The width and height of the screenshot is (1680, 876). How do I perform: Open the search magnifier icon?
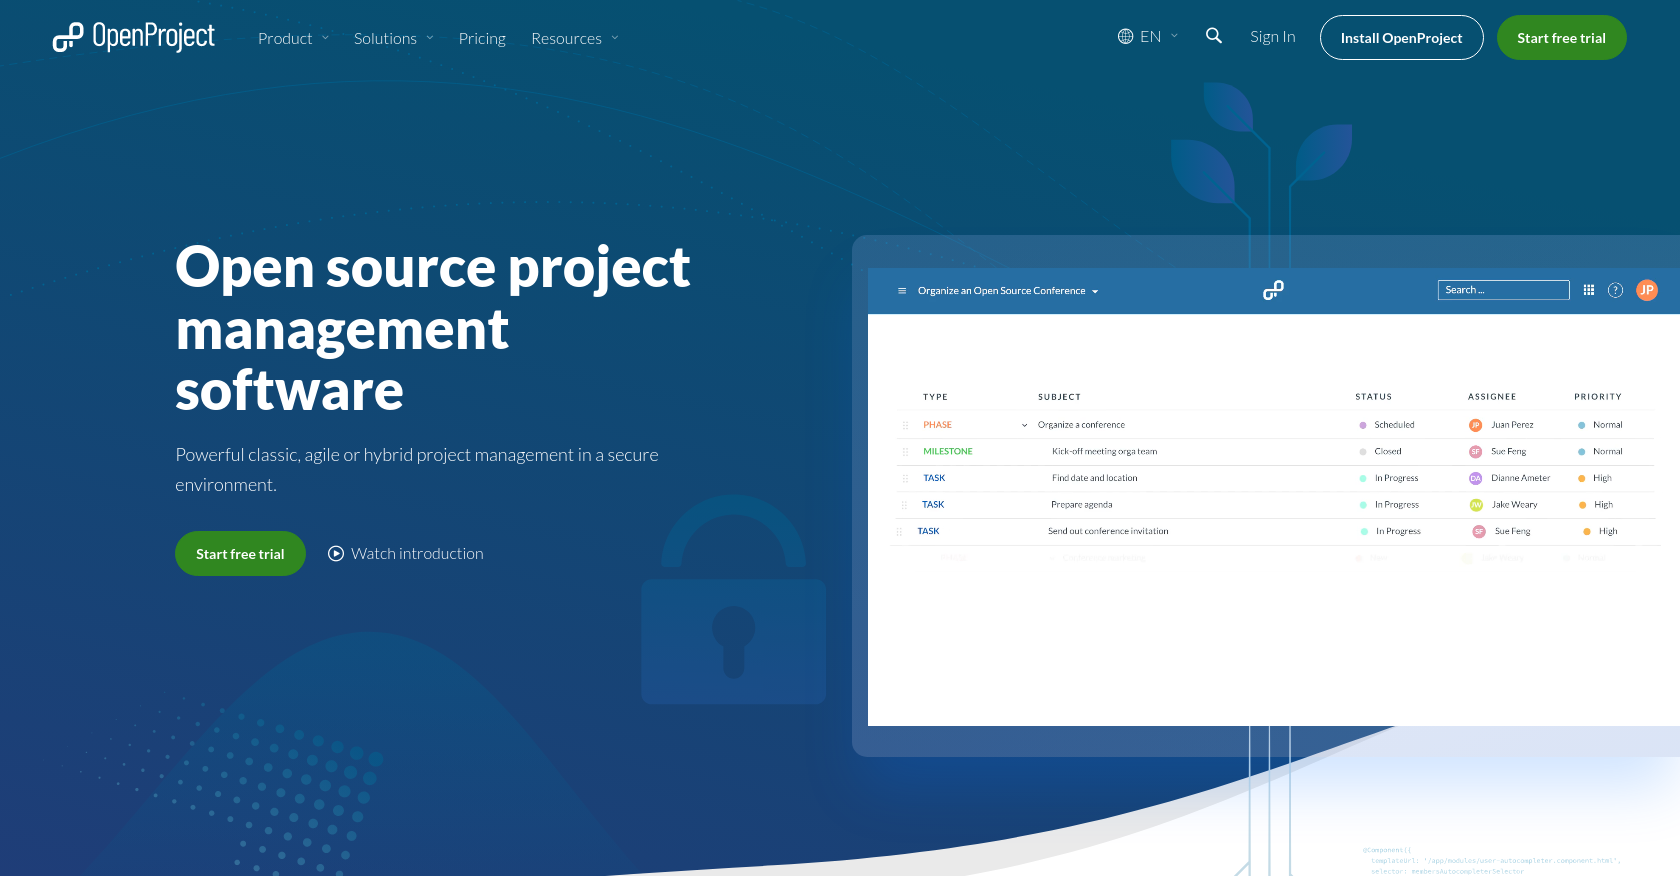click(1214, 36)
